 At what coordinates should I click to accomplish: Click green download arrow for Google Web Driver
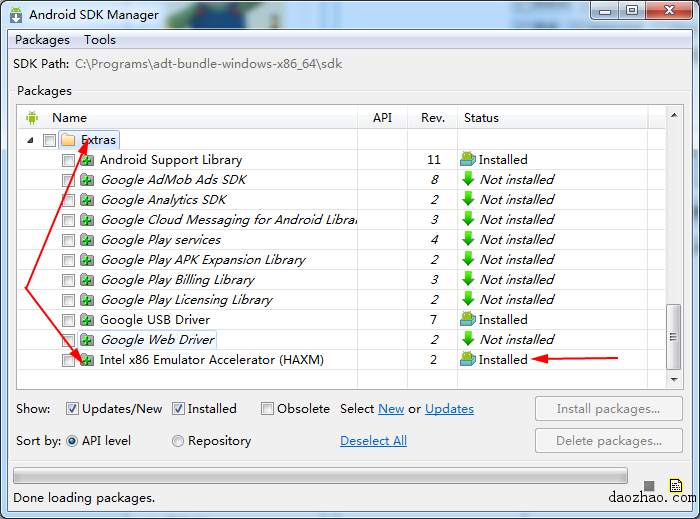click(x=468, y=339)
